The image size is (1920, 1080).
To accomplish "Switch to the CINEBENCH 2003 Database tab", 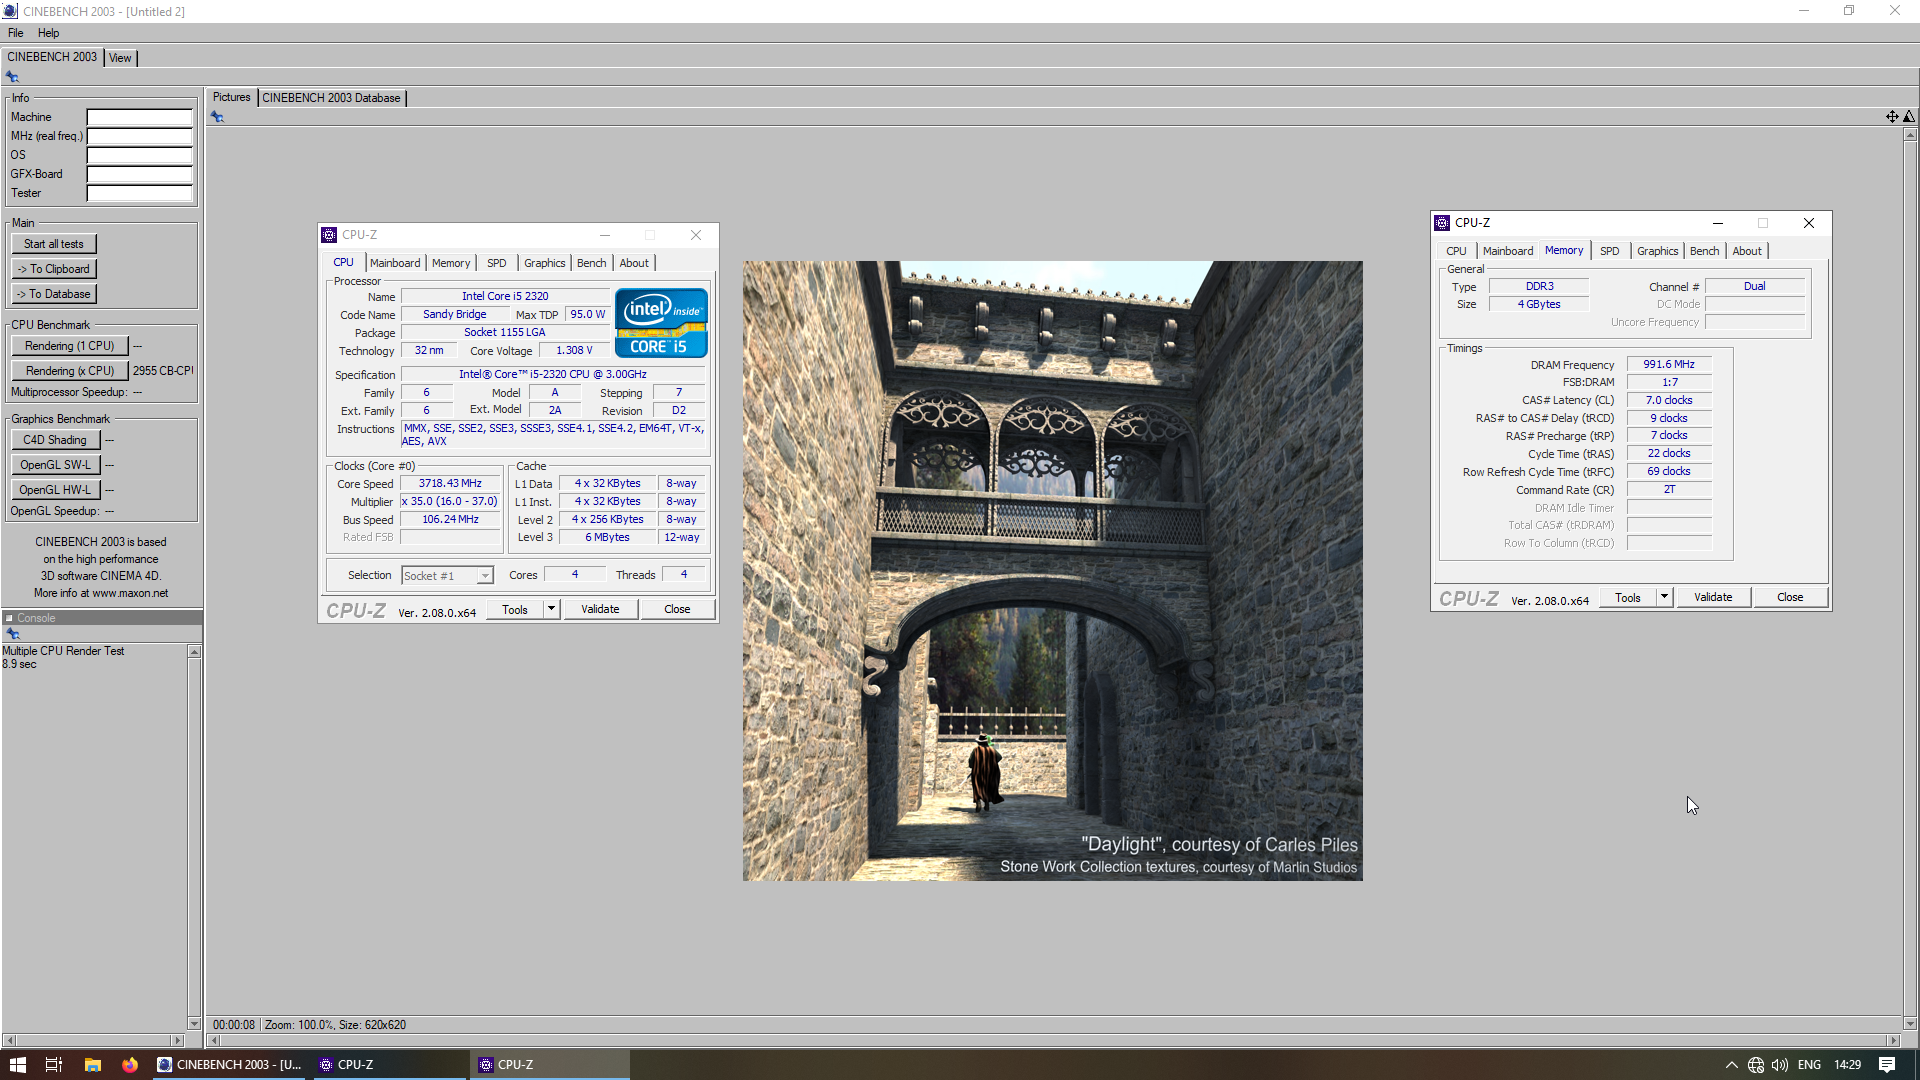I will [331, 98].
